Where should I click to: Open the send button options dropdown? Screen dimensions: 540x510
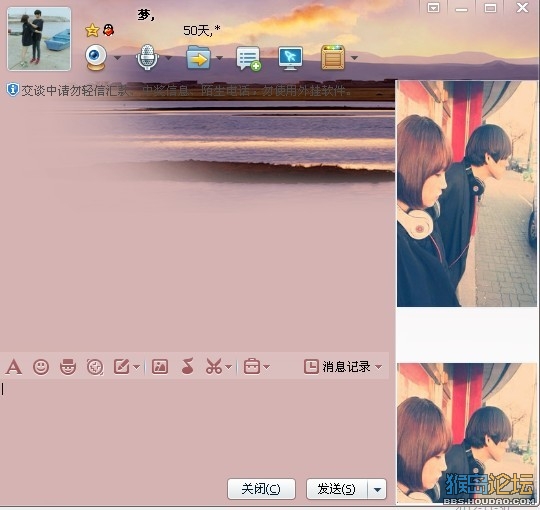[377, 489]
